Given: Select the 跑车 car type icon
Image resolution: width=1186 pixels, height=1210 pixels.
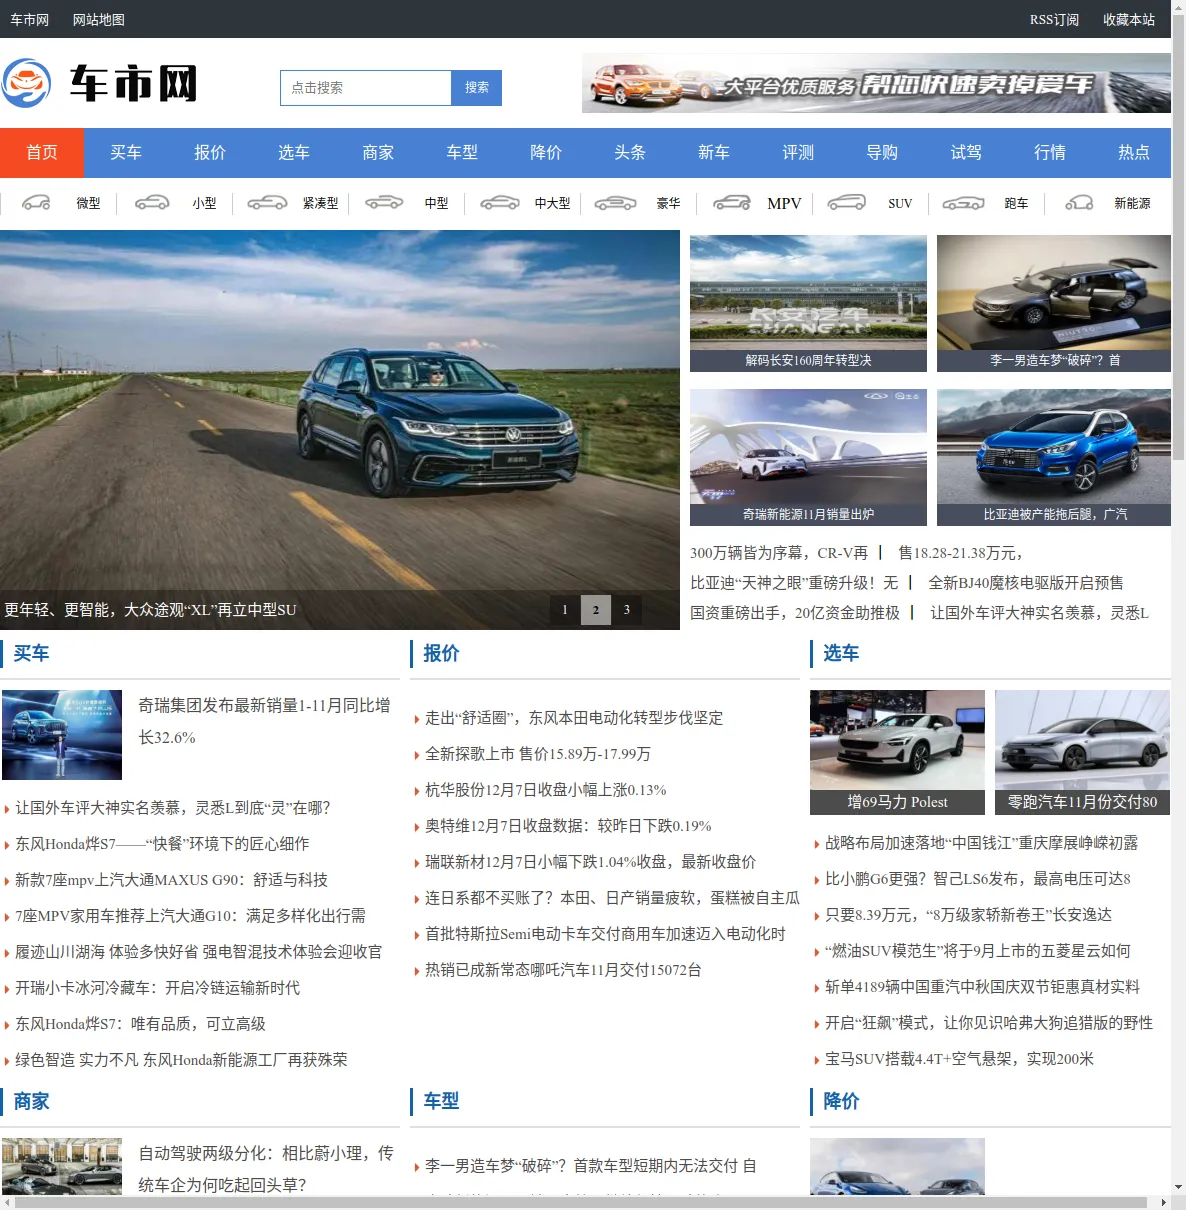Looking at the screenshot, I should click(x=963, y=203).
